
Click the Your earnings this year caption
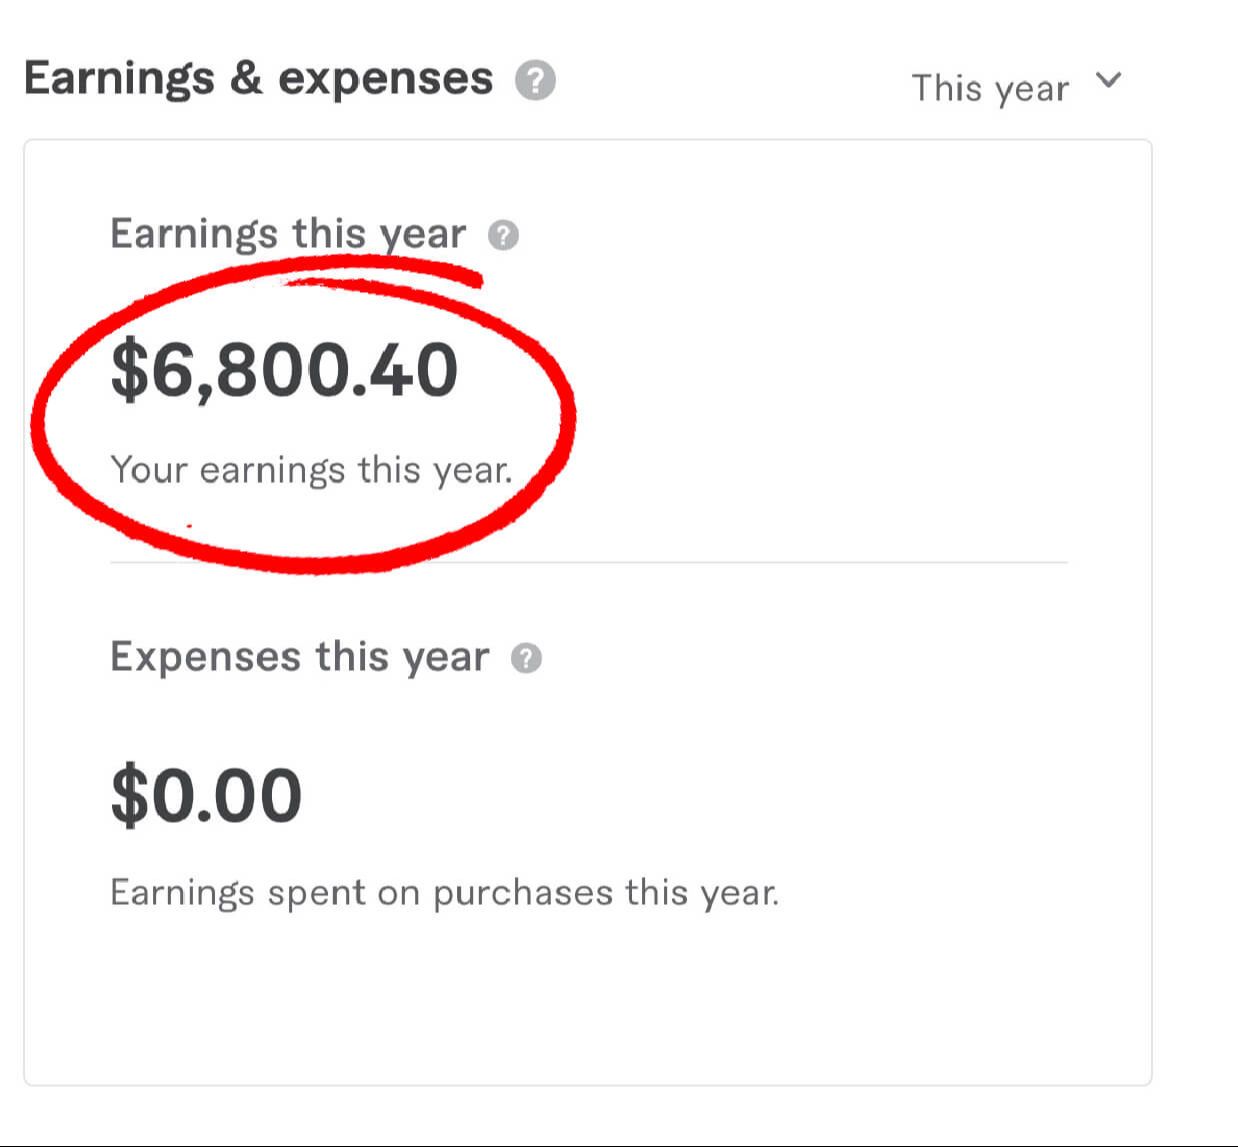(311, 469)
